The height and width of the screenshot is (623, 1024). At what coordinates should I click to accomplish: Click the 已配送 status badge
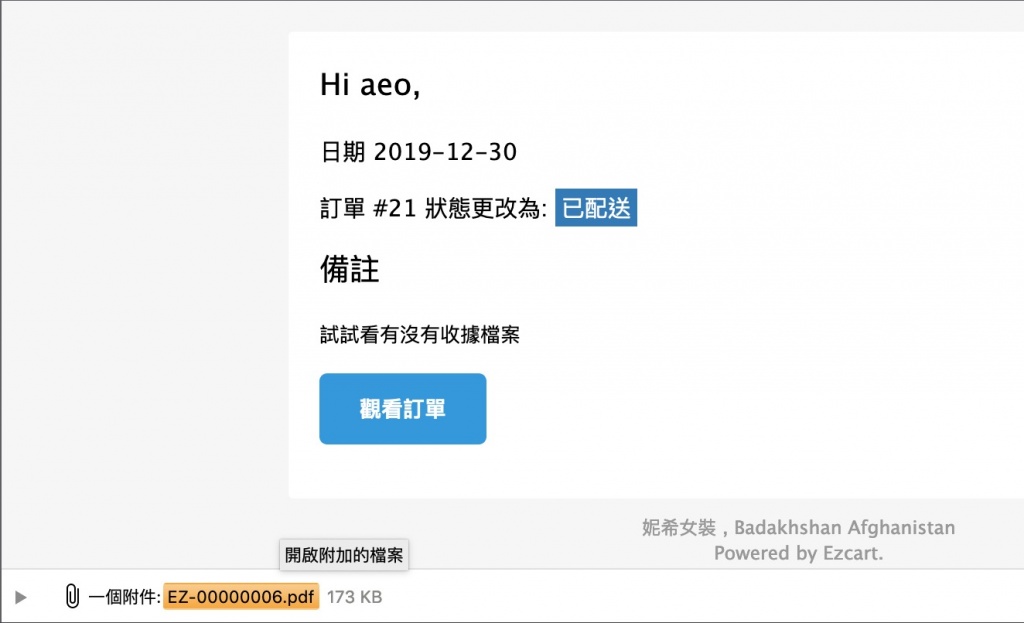point(596,208)
